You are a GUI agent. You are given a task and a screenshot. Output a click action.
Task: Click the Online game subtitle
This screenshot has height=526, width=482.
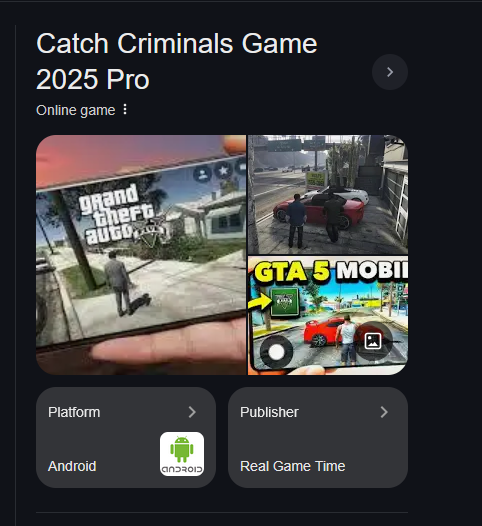tap(75, 110)
